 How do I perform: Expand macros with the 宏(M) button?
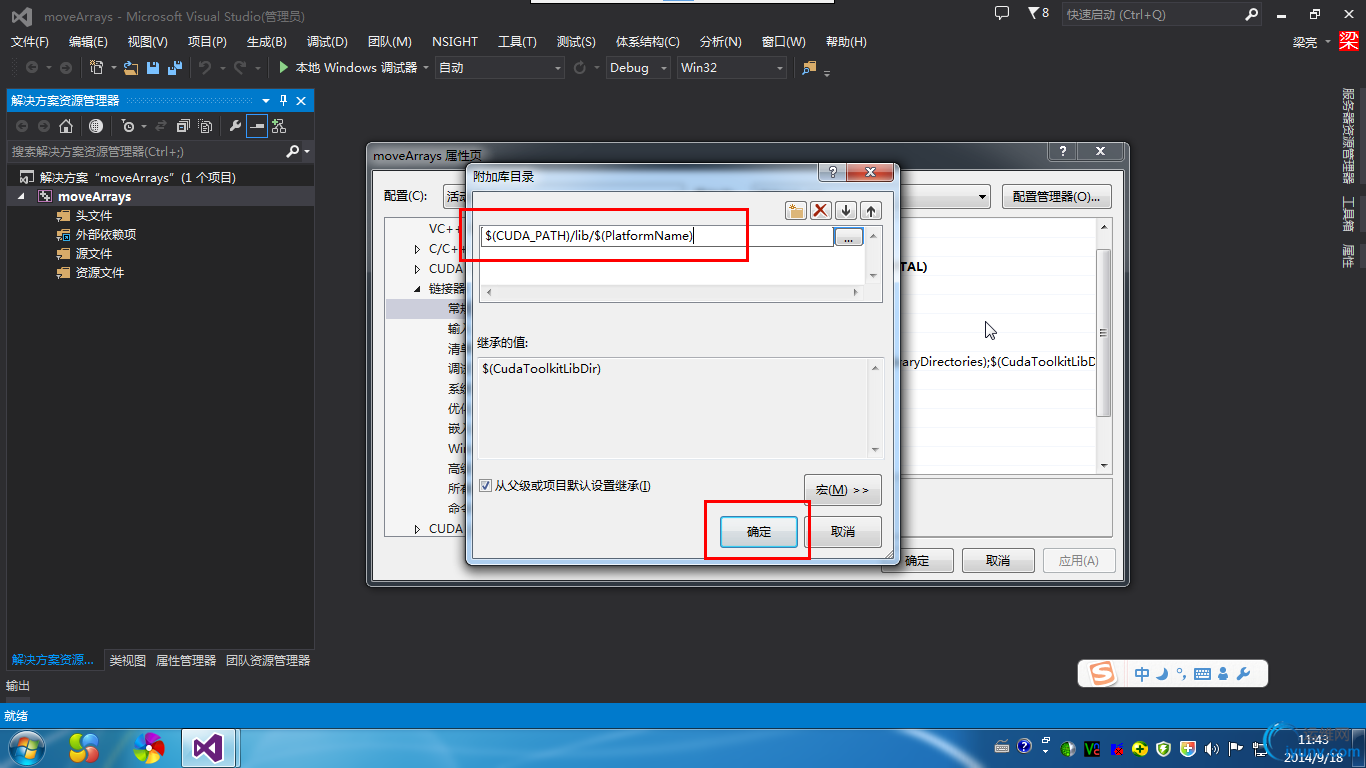[x=842, y=490]
